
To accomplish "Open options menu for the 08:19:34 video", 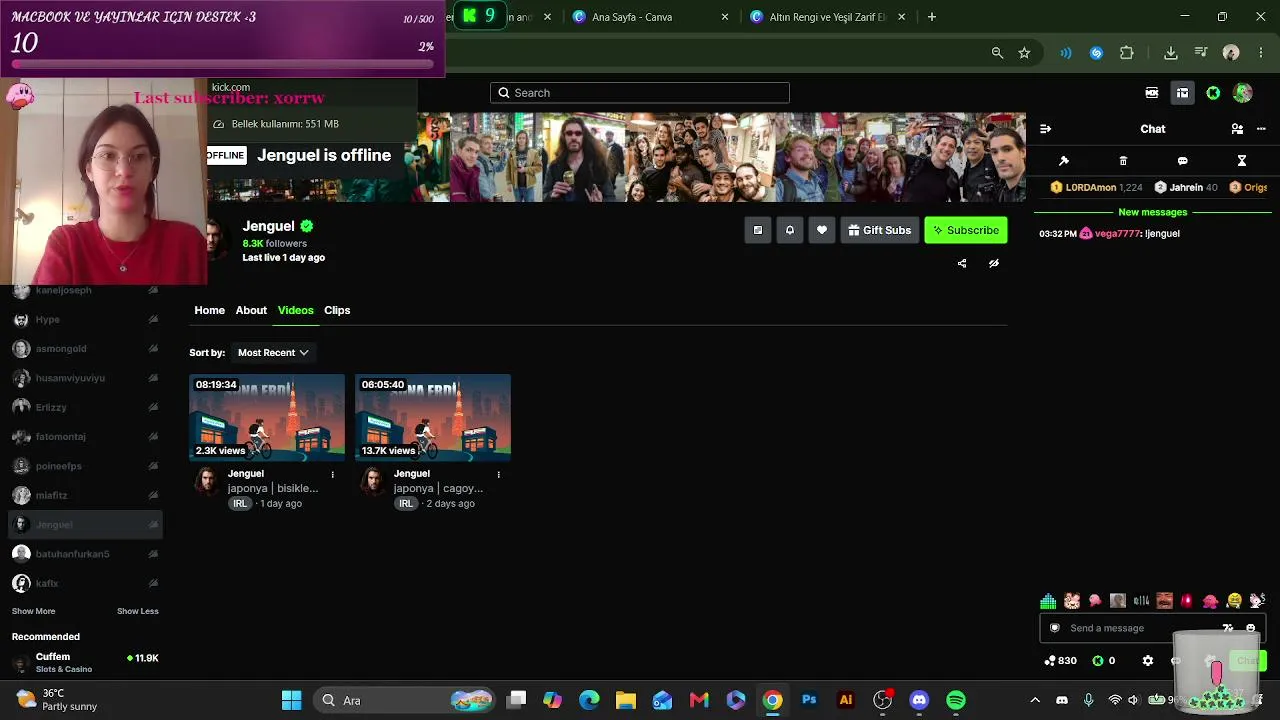I will click(x=333, y=474).
